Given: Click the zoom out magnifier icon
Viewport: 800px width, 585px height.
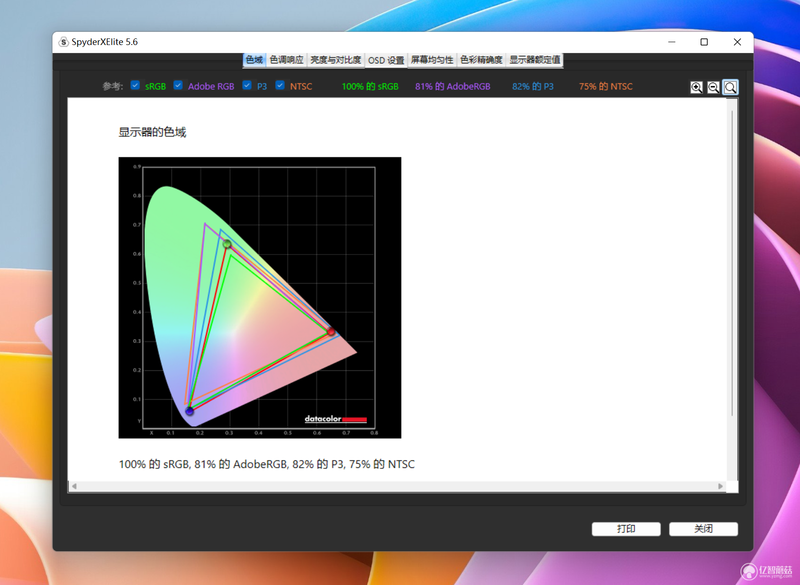Looking at the screenshot, I should coord(713,87).
